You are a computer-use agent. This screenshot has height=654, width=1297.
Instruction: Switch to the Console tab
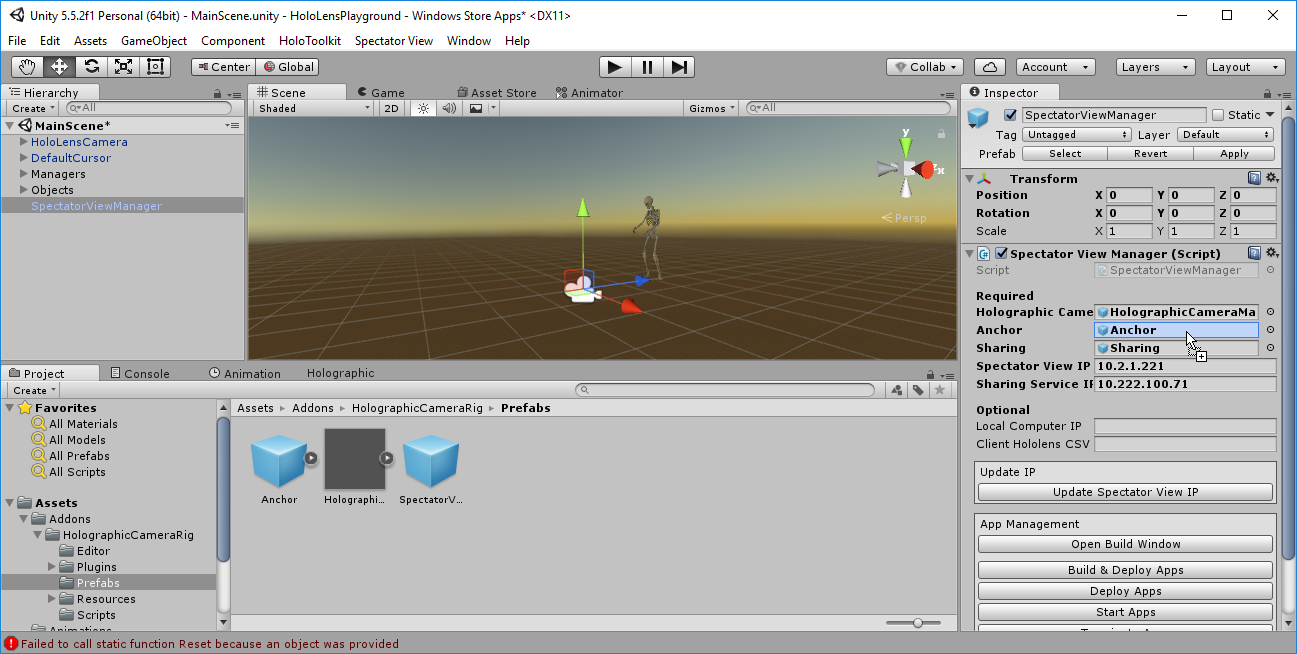tap(138, 373)
